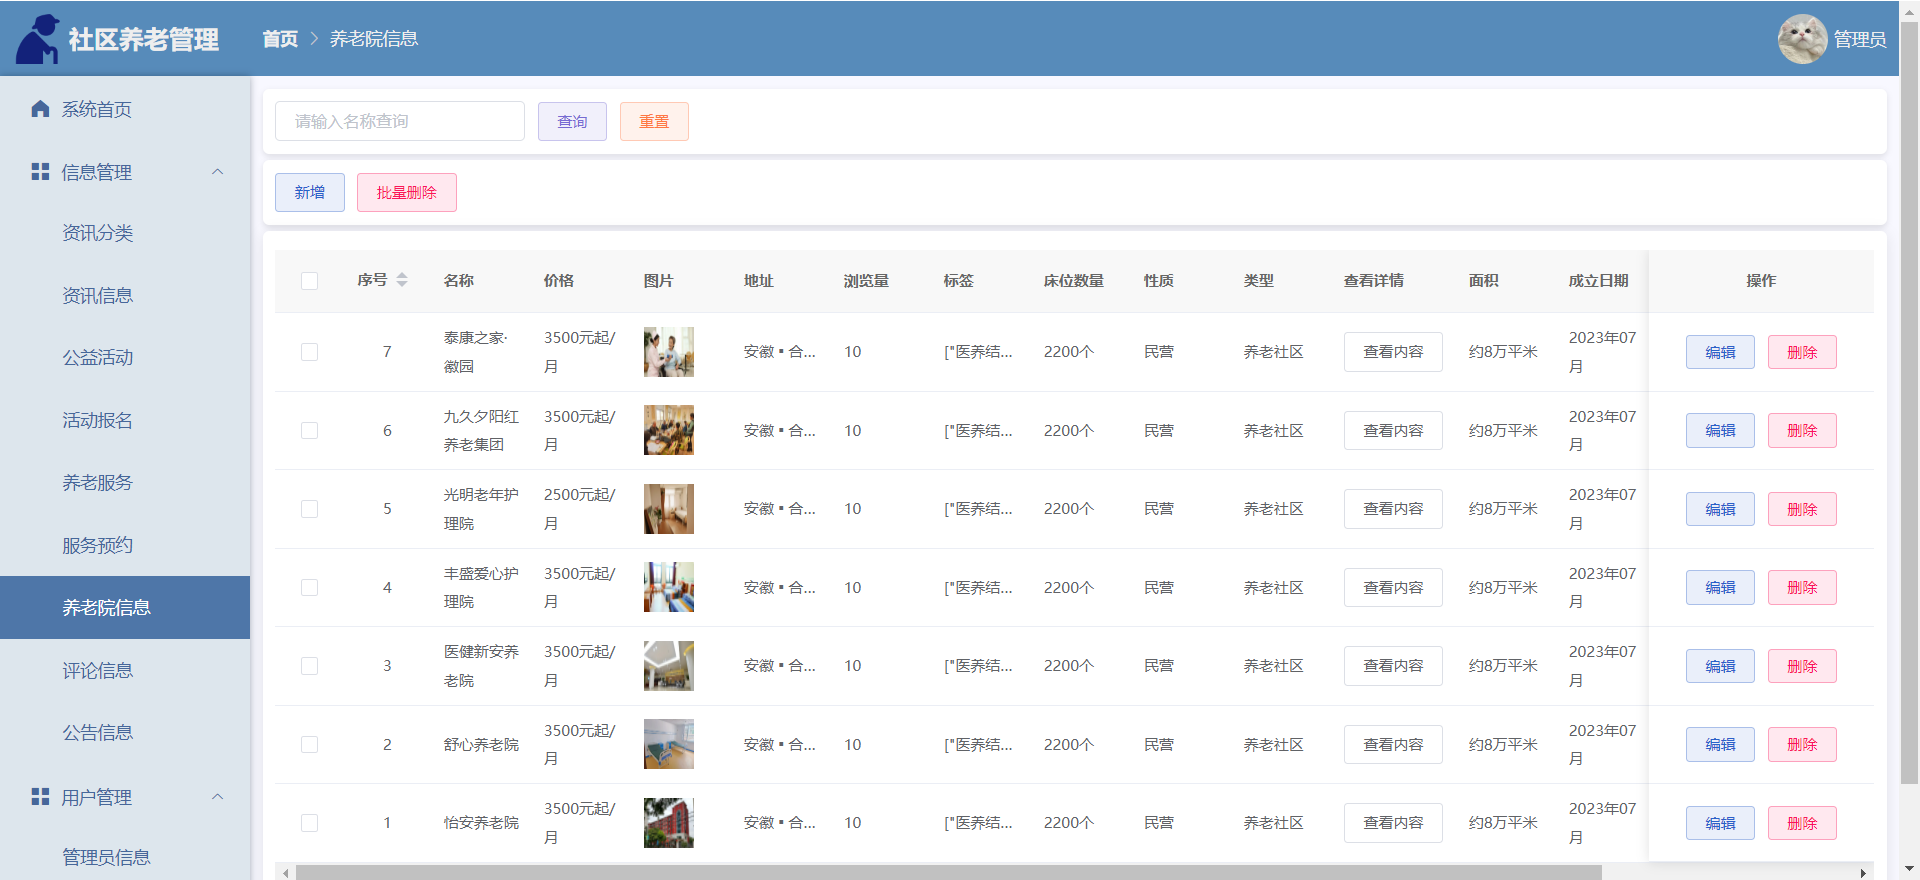Screen dimensions: 1920x880
Task: Click the horizontal table scrollbar
Action: click(x=948, y=873)
